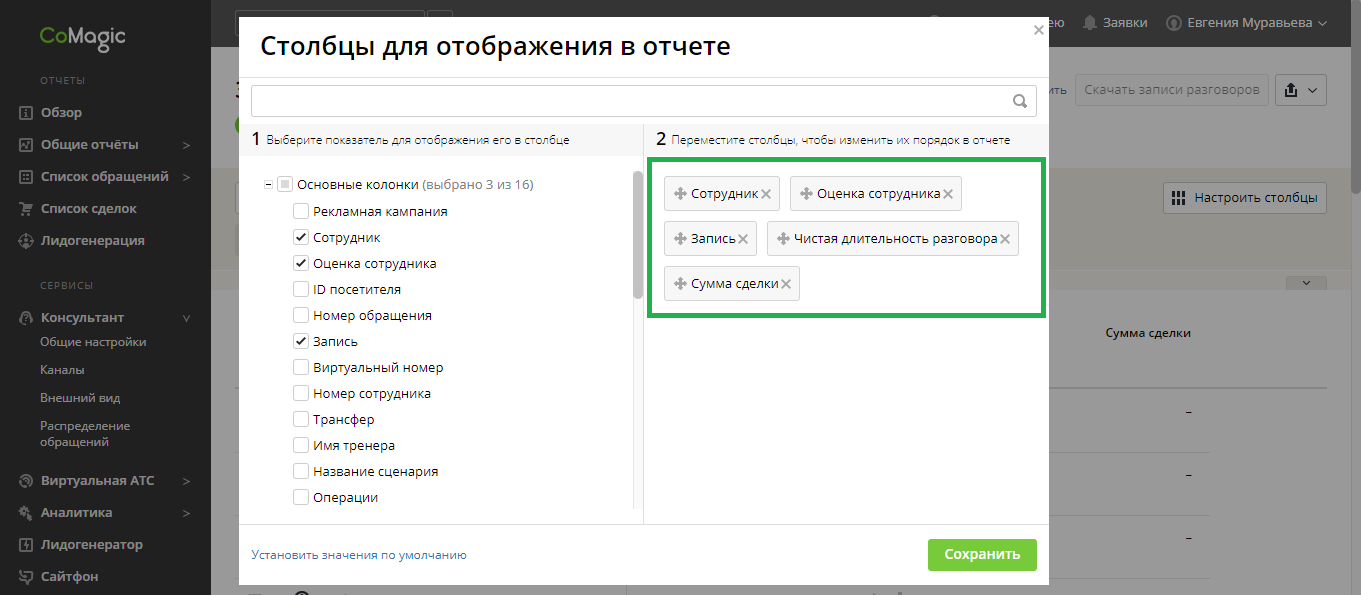Enable the Рекламная кампания checkbox

tap(301, 212)
